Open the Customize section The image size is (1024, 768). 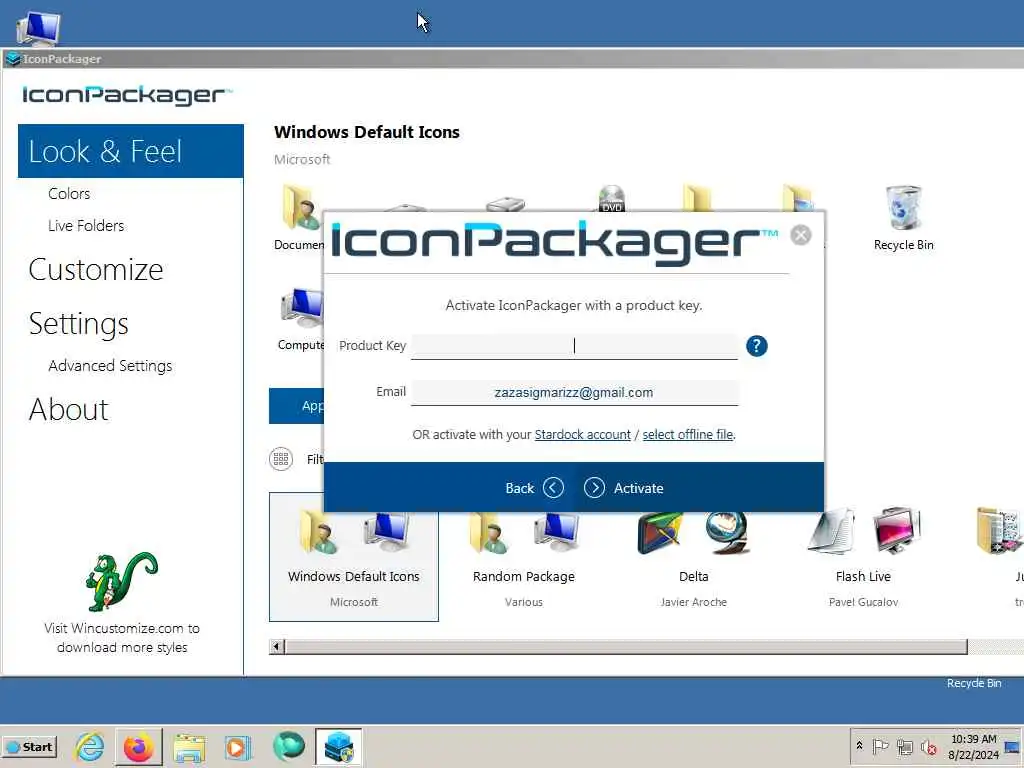click(x=96, y=270)
